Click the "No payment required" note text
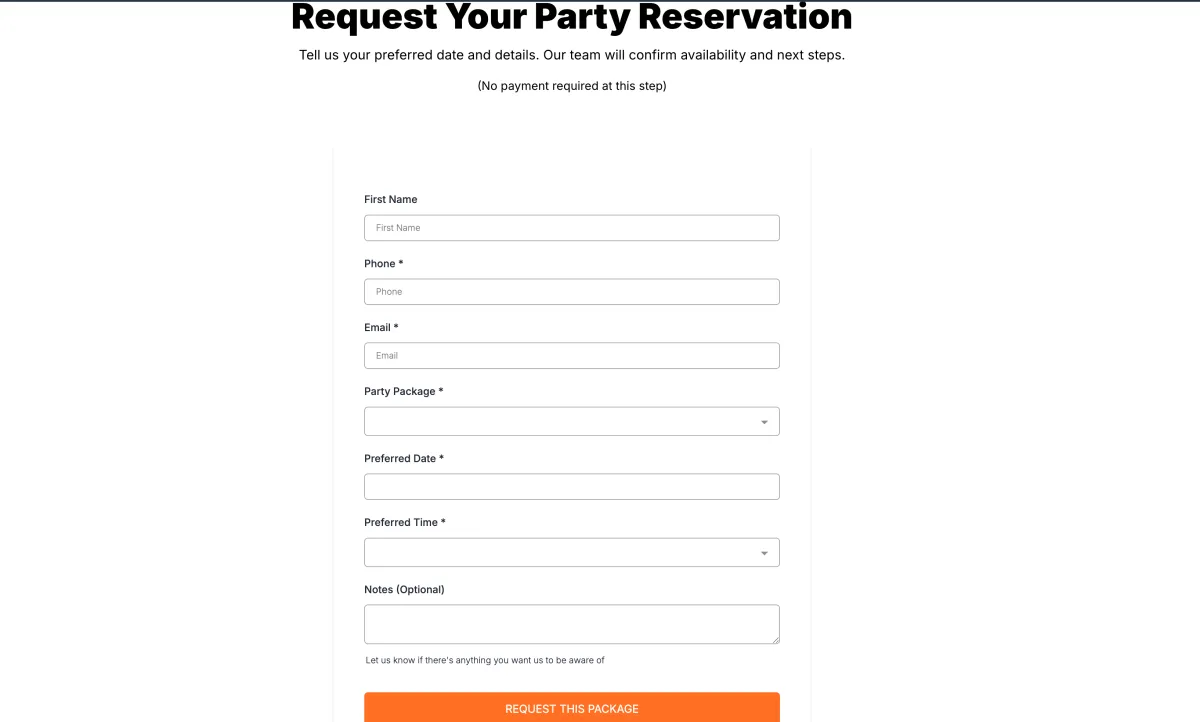This screenshot has height=722, width=1200. coord(571,86)
